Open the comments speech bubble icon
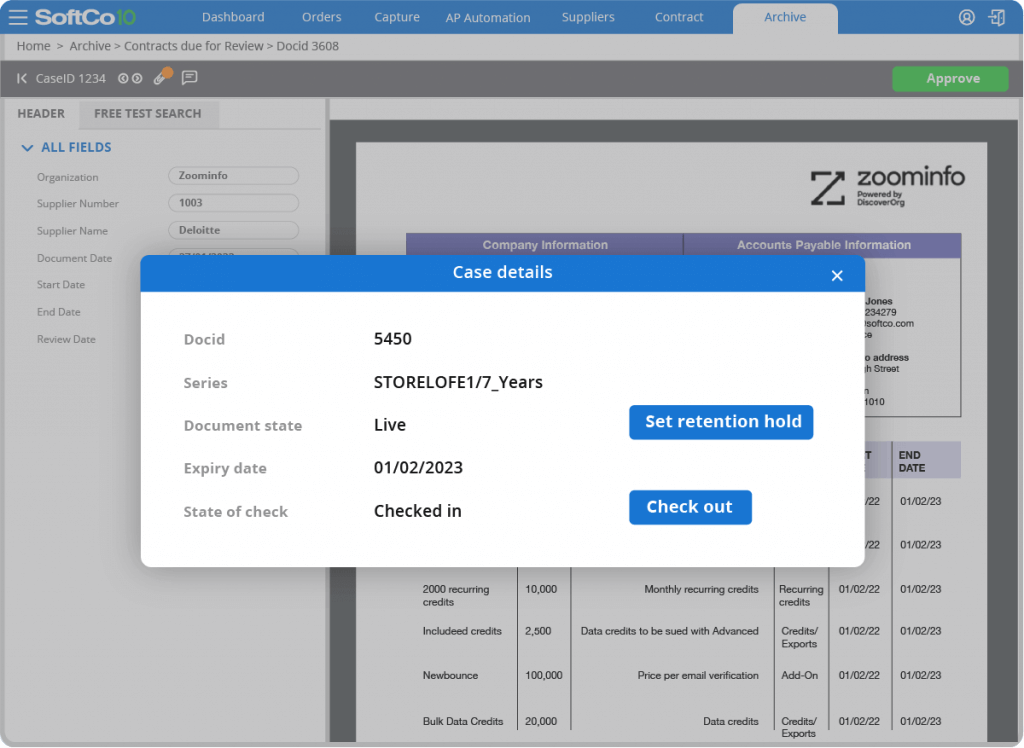The width and height of the screenshot is (1024, 748). click(x=189, y=78)
